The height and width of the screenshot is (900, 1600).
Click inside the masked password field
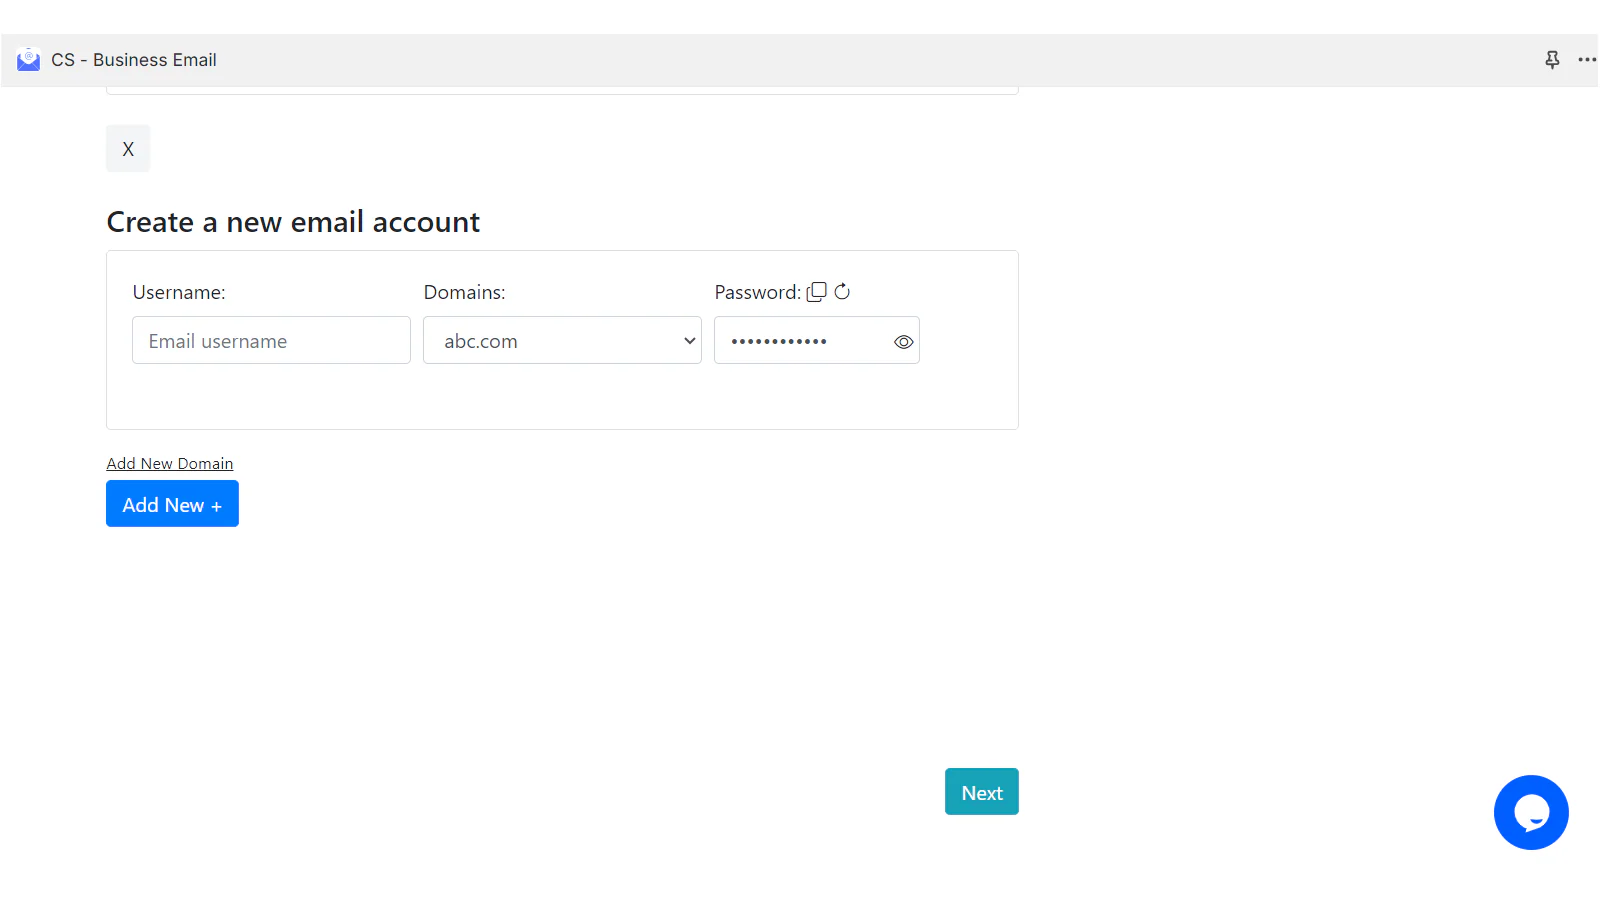click(800, 341)
